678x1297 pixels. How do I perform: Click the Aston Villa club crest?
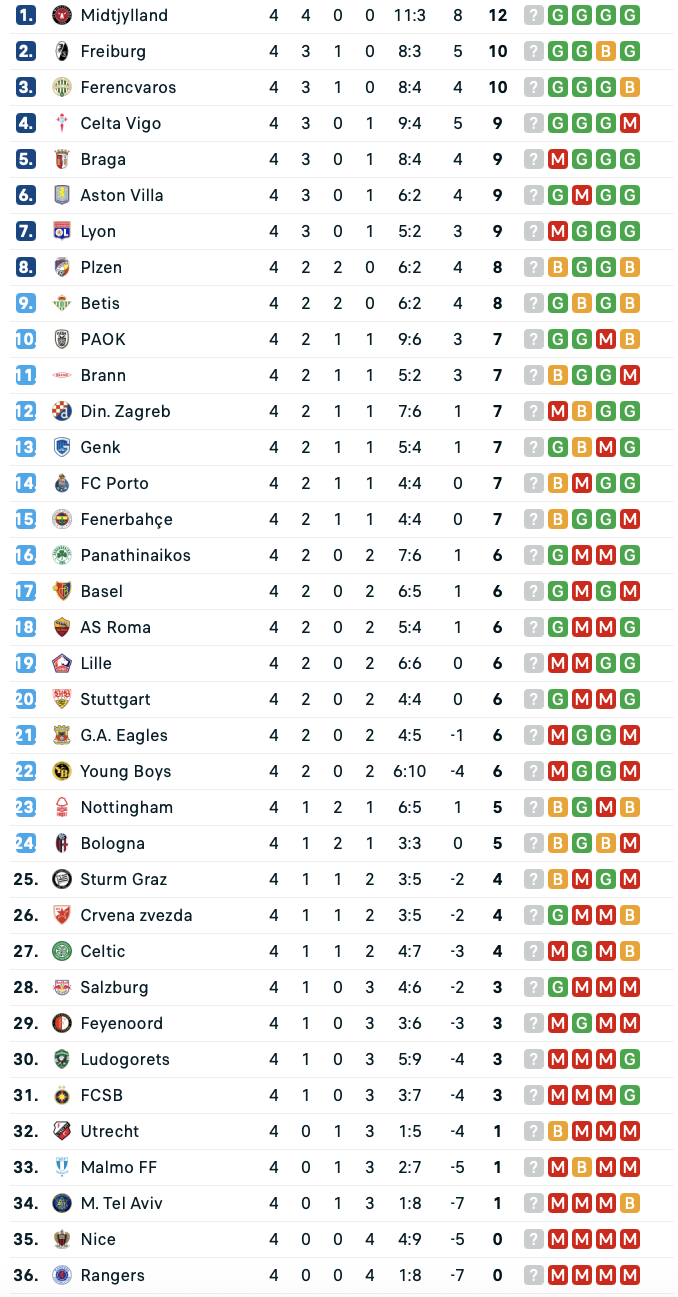(x=61, y=195)
